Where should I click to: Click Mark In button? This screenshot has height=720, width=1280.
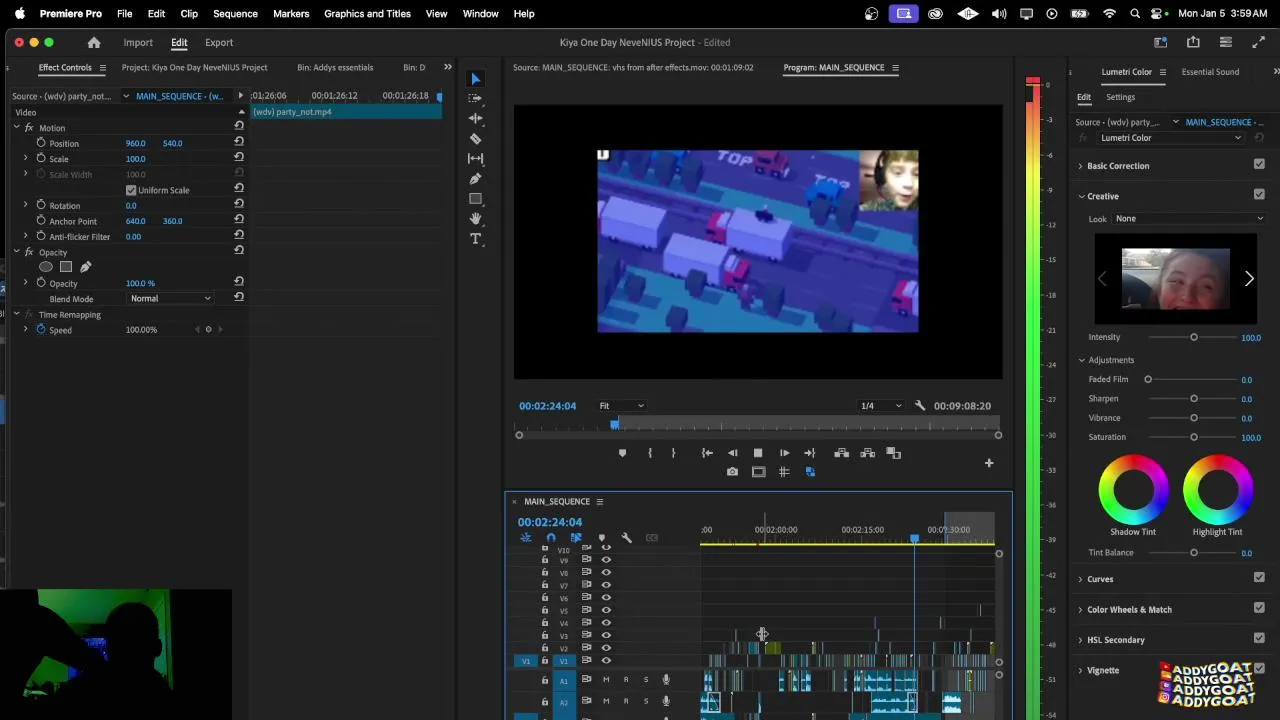[650, 453]
